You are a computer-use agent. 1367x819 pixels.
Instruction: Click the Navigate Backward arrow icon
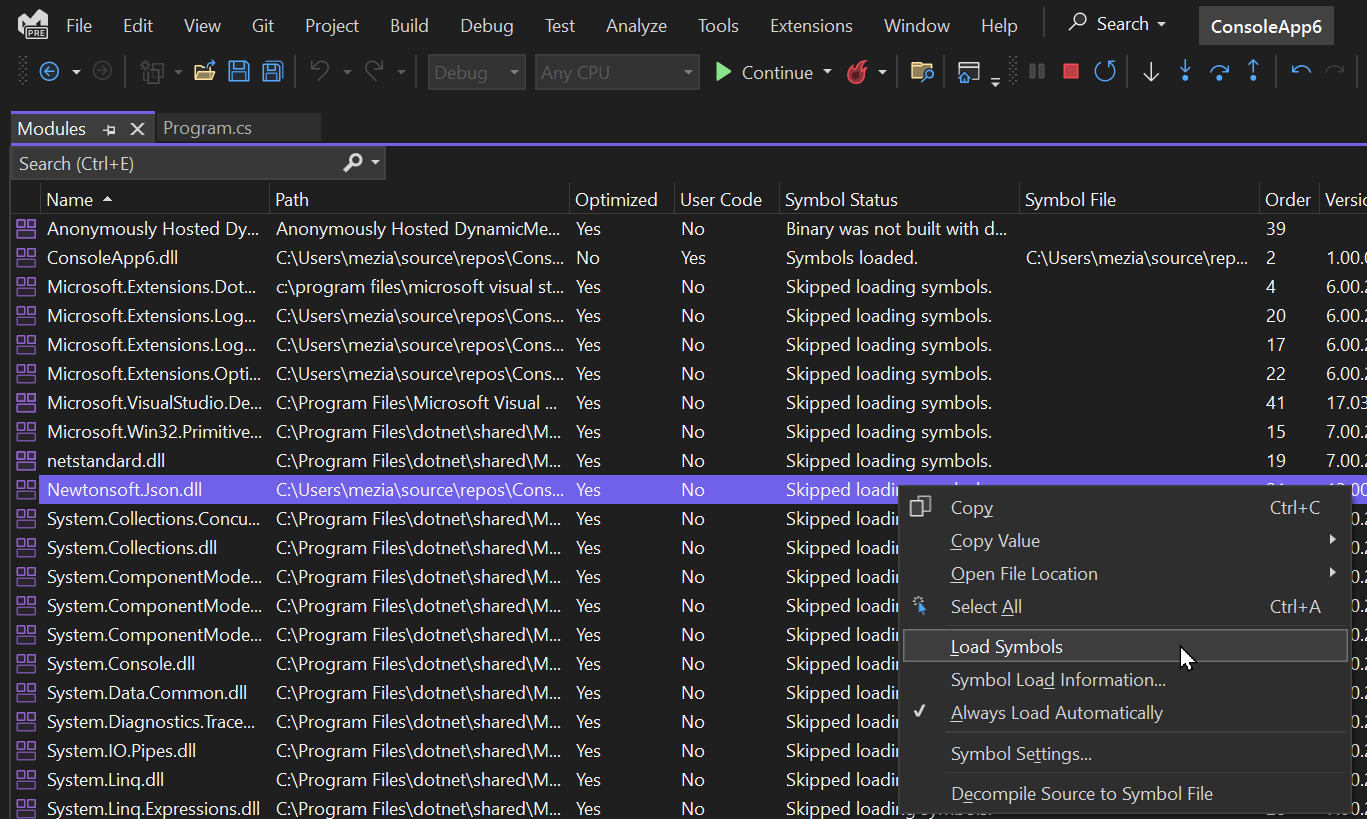click(x=48, y=72)
